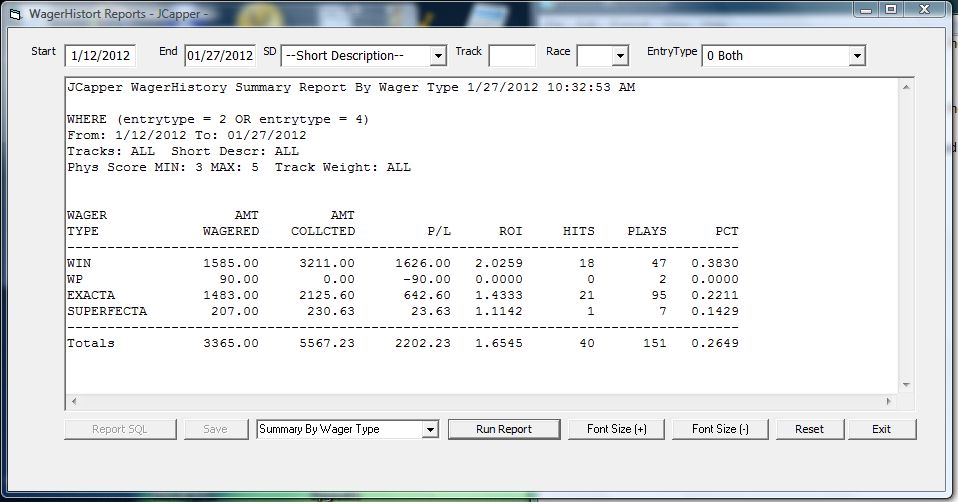Click the WHERE entrytype clause line
This screenshot has width=958, height=502.
[218, 119]
